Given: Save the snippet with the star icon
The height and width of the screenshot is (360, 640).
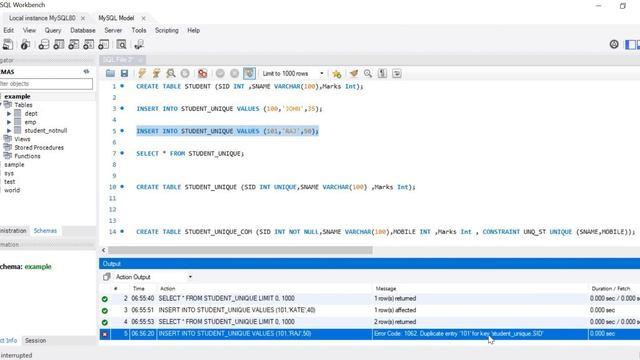Looking at the screenshot, I should coord(337,73).
